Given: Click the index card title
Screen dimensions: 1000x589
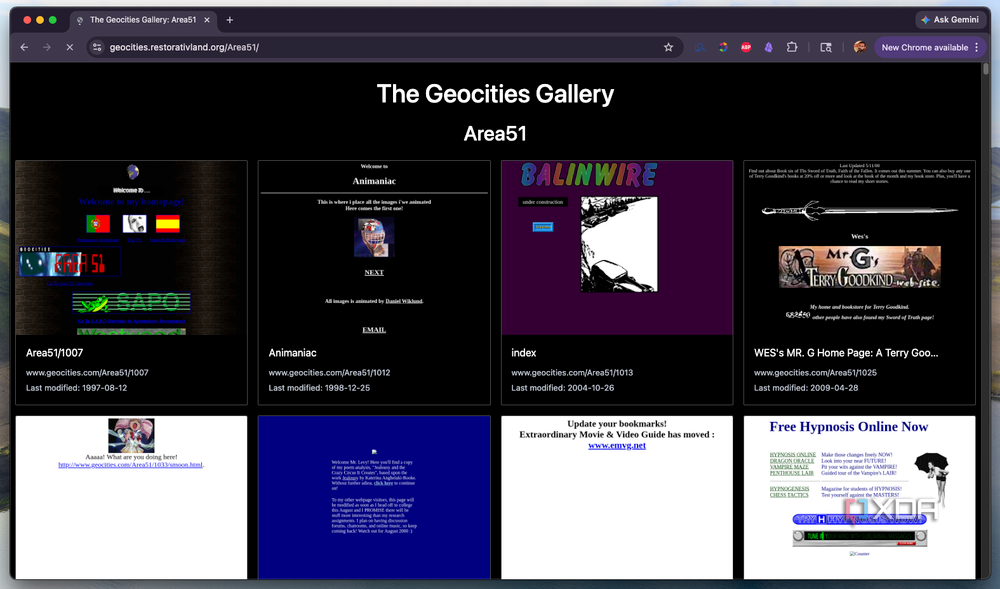Looking at the screenshot, I should click(x=524, y=353).
